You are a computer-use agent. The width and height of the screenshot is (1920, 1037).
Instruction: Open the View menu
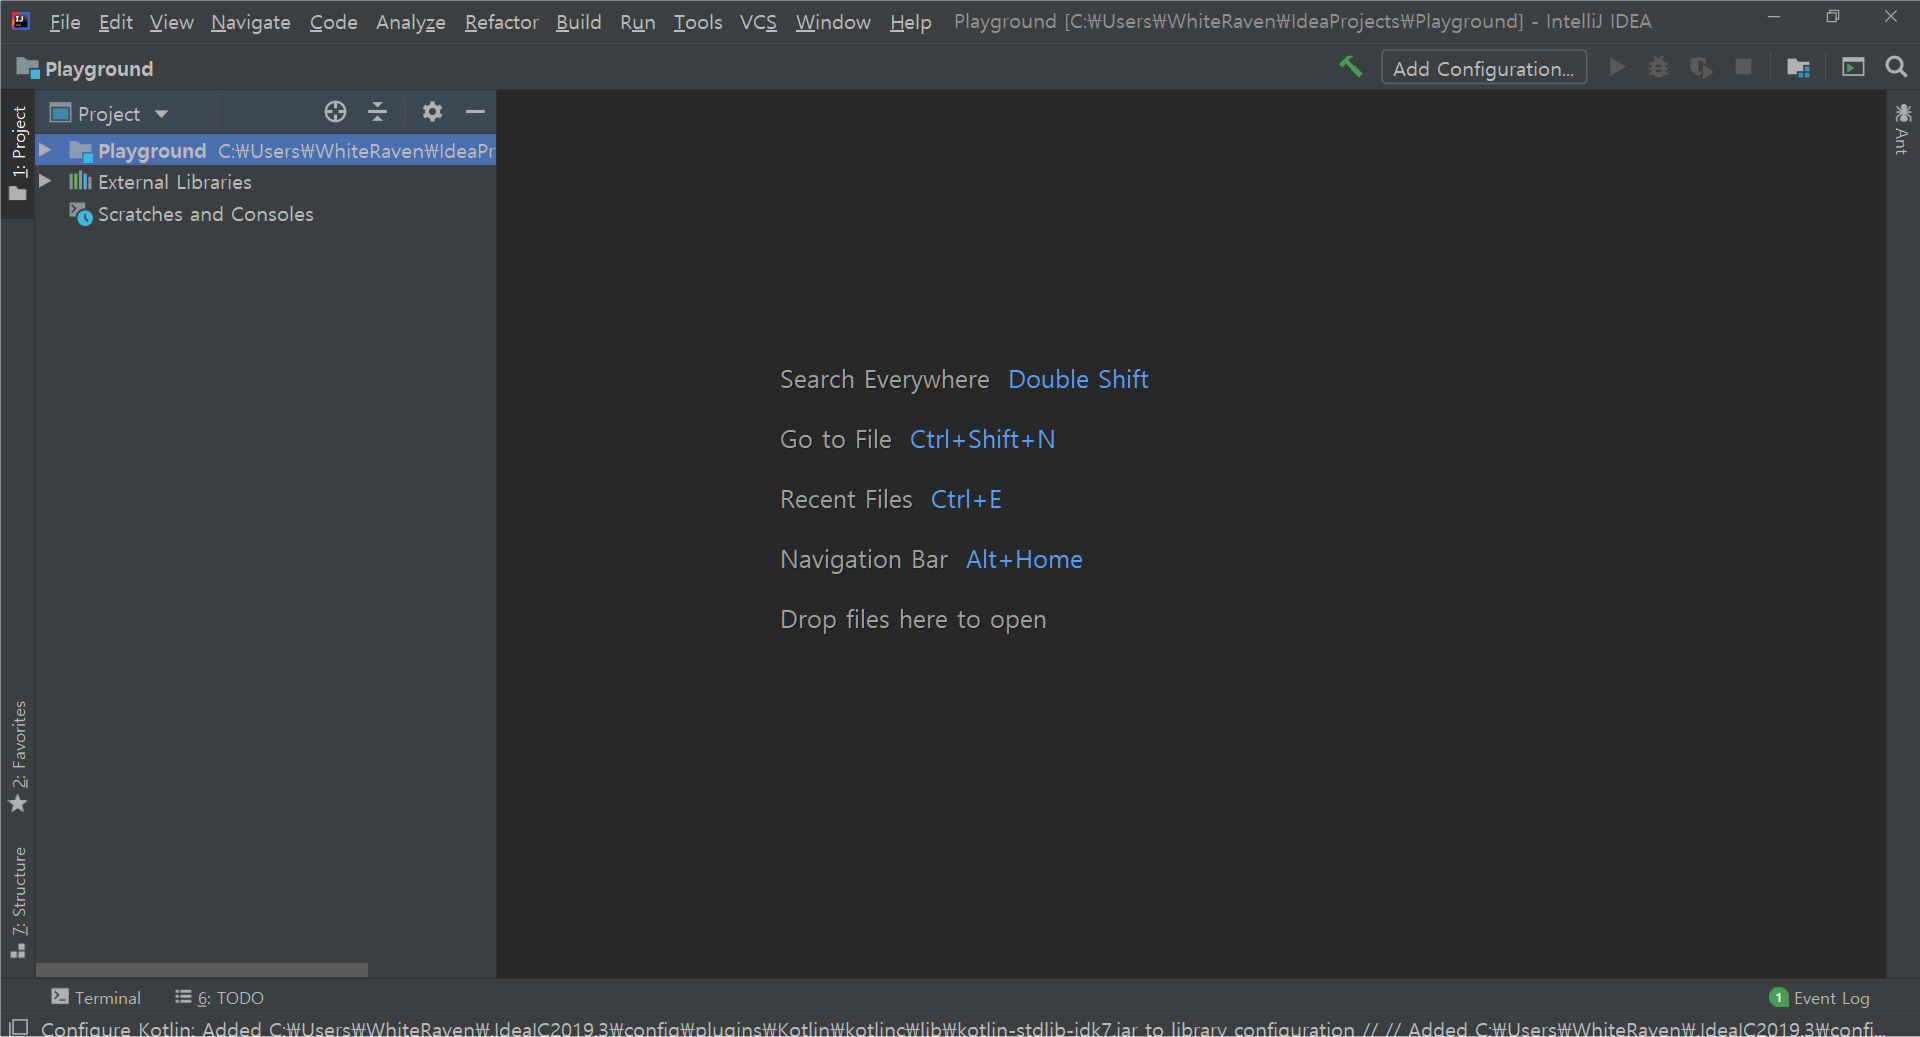click(171, 21)
